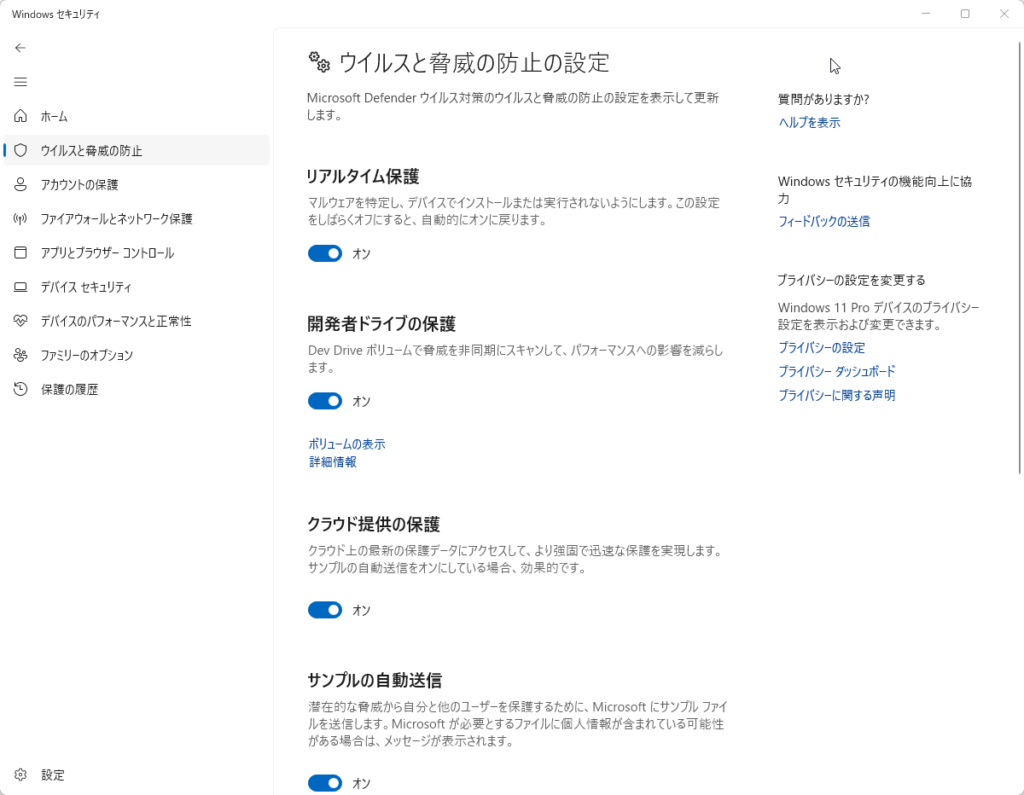Disable 開発者ドライブの保護
The height and width of the screenshot is (795, 1024).
click(x=324, y=400)
